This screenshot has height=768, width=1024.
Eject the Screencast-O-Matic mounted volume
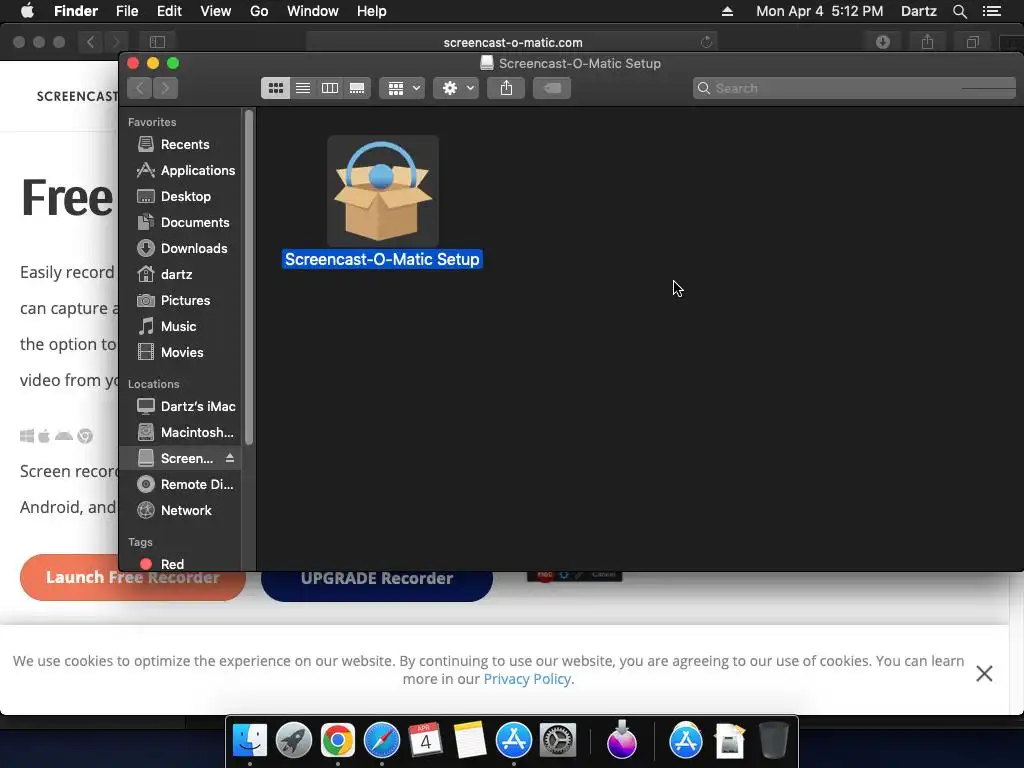[230, 458]
